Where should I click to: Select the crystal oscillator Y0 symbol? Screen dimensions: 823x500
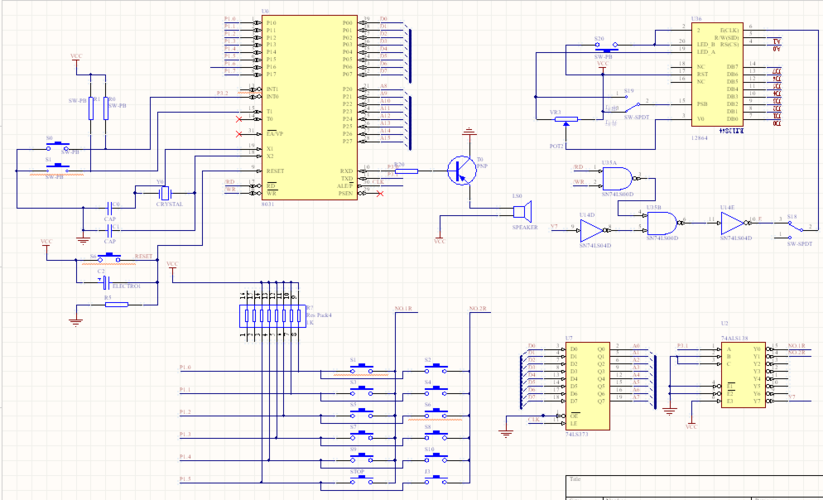tap(165, 193)
